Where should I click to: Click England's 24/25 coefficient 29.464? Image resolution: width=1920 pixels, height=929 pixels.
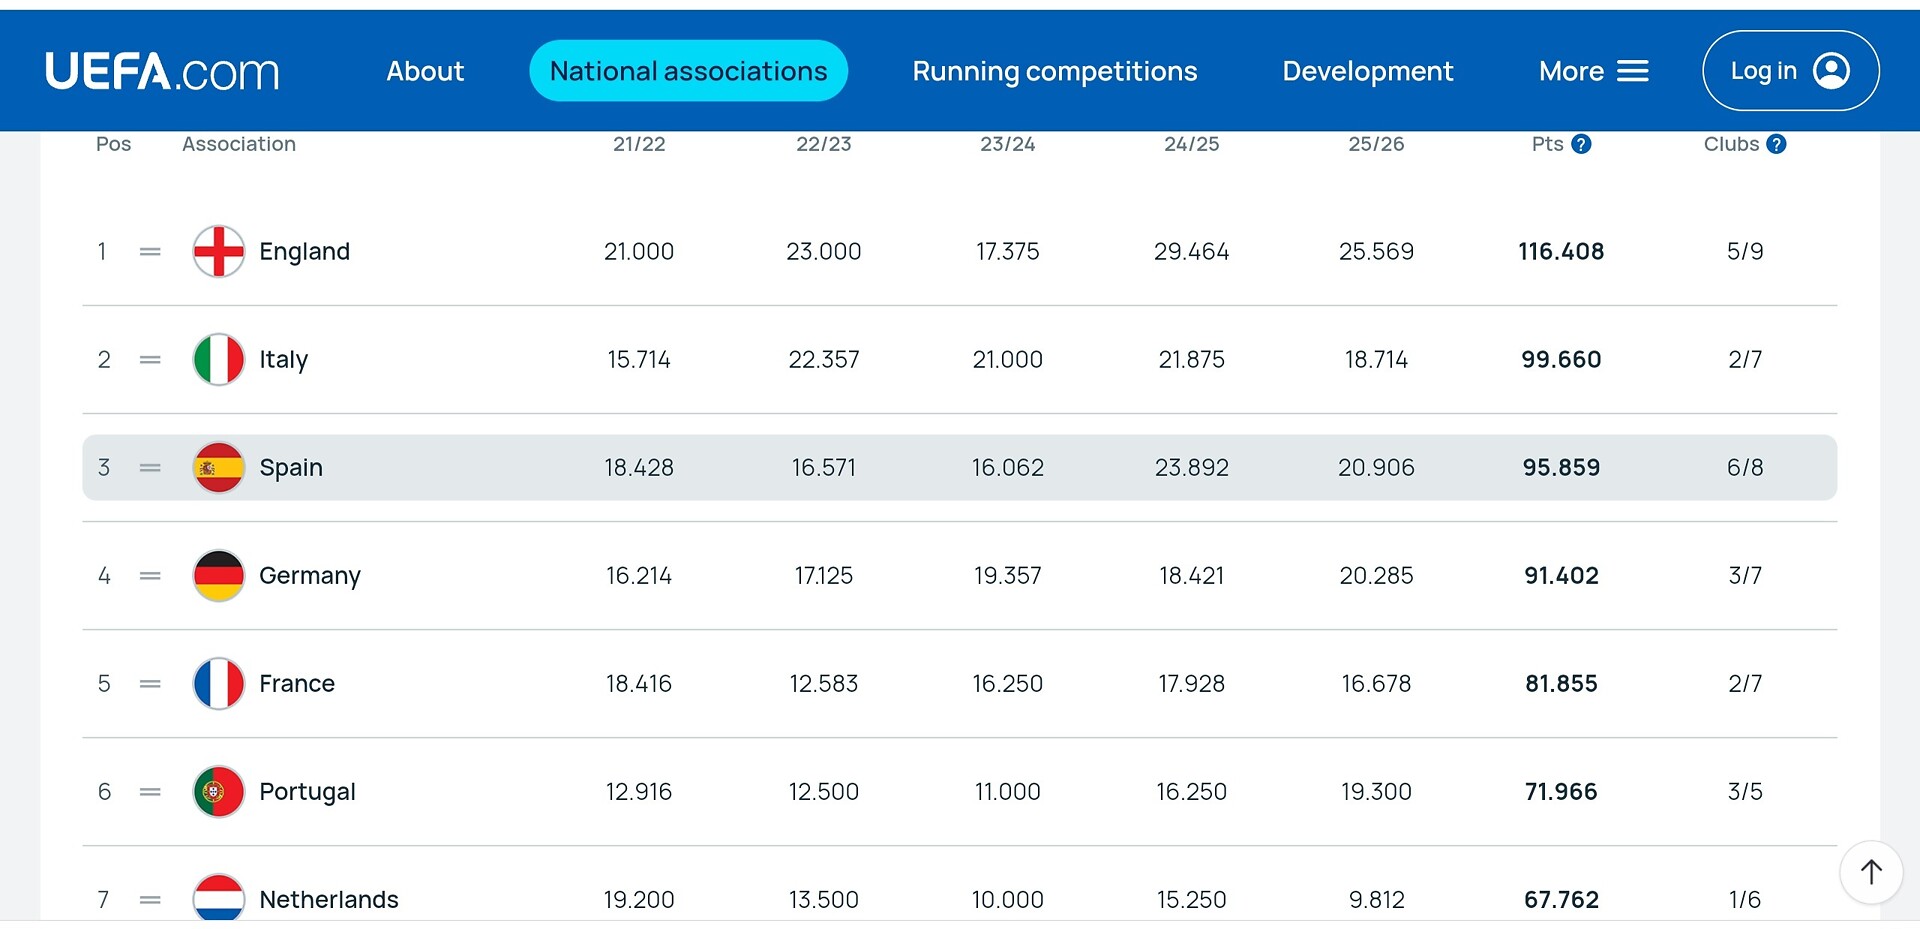1191,251
